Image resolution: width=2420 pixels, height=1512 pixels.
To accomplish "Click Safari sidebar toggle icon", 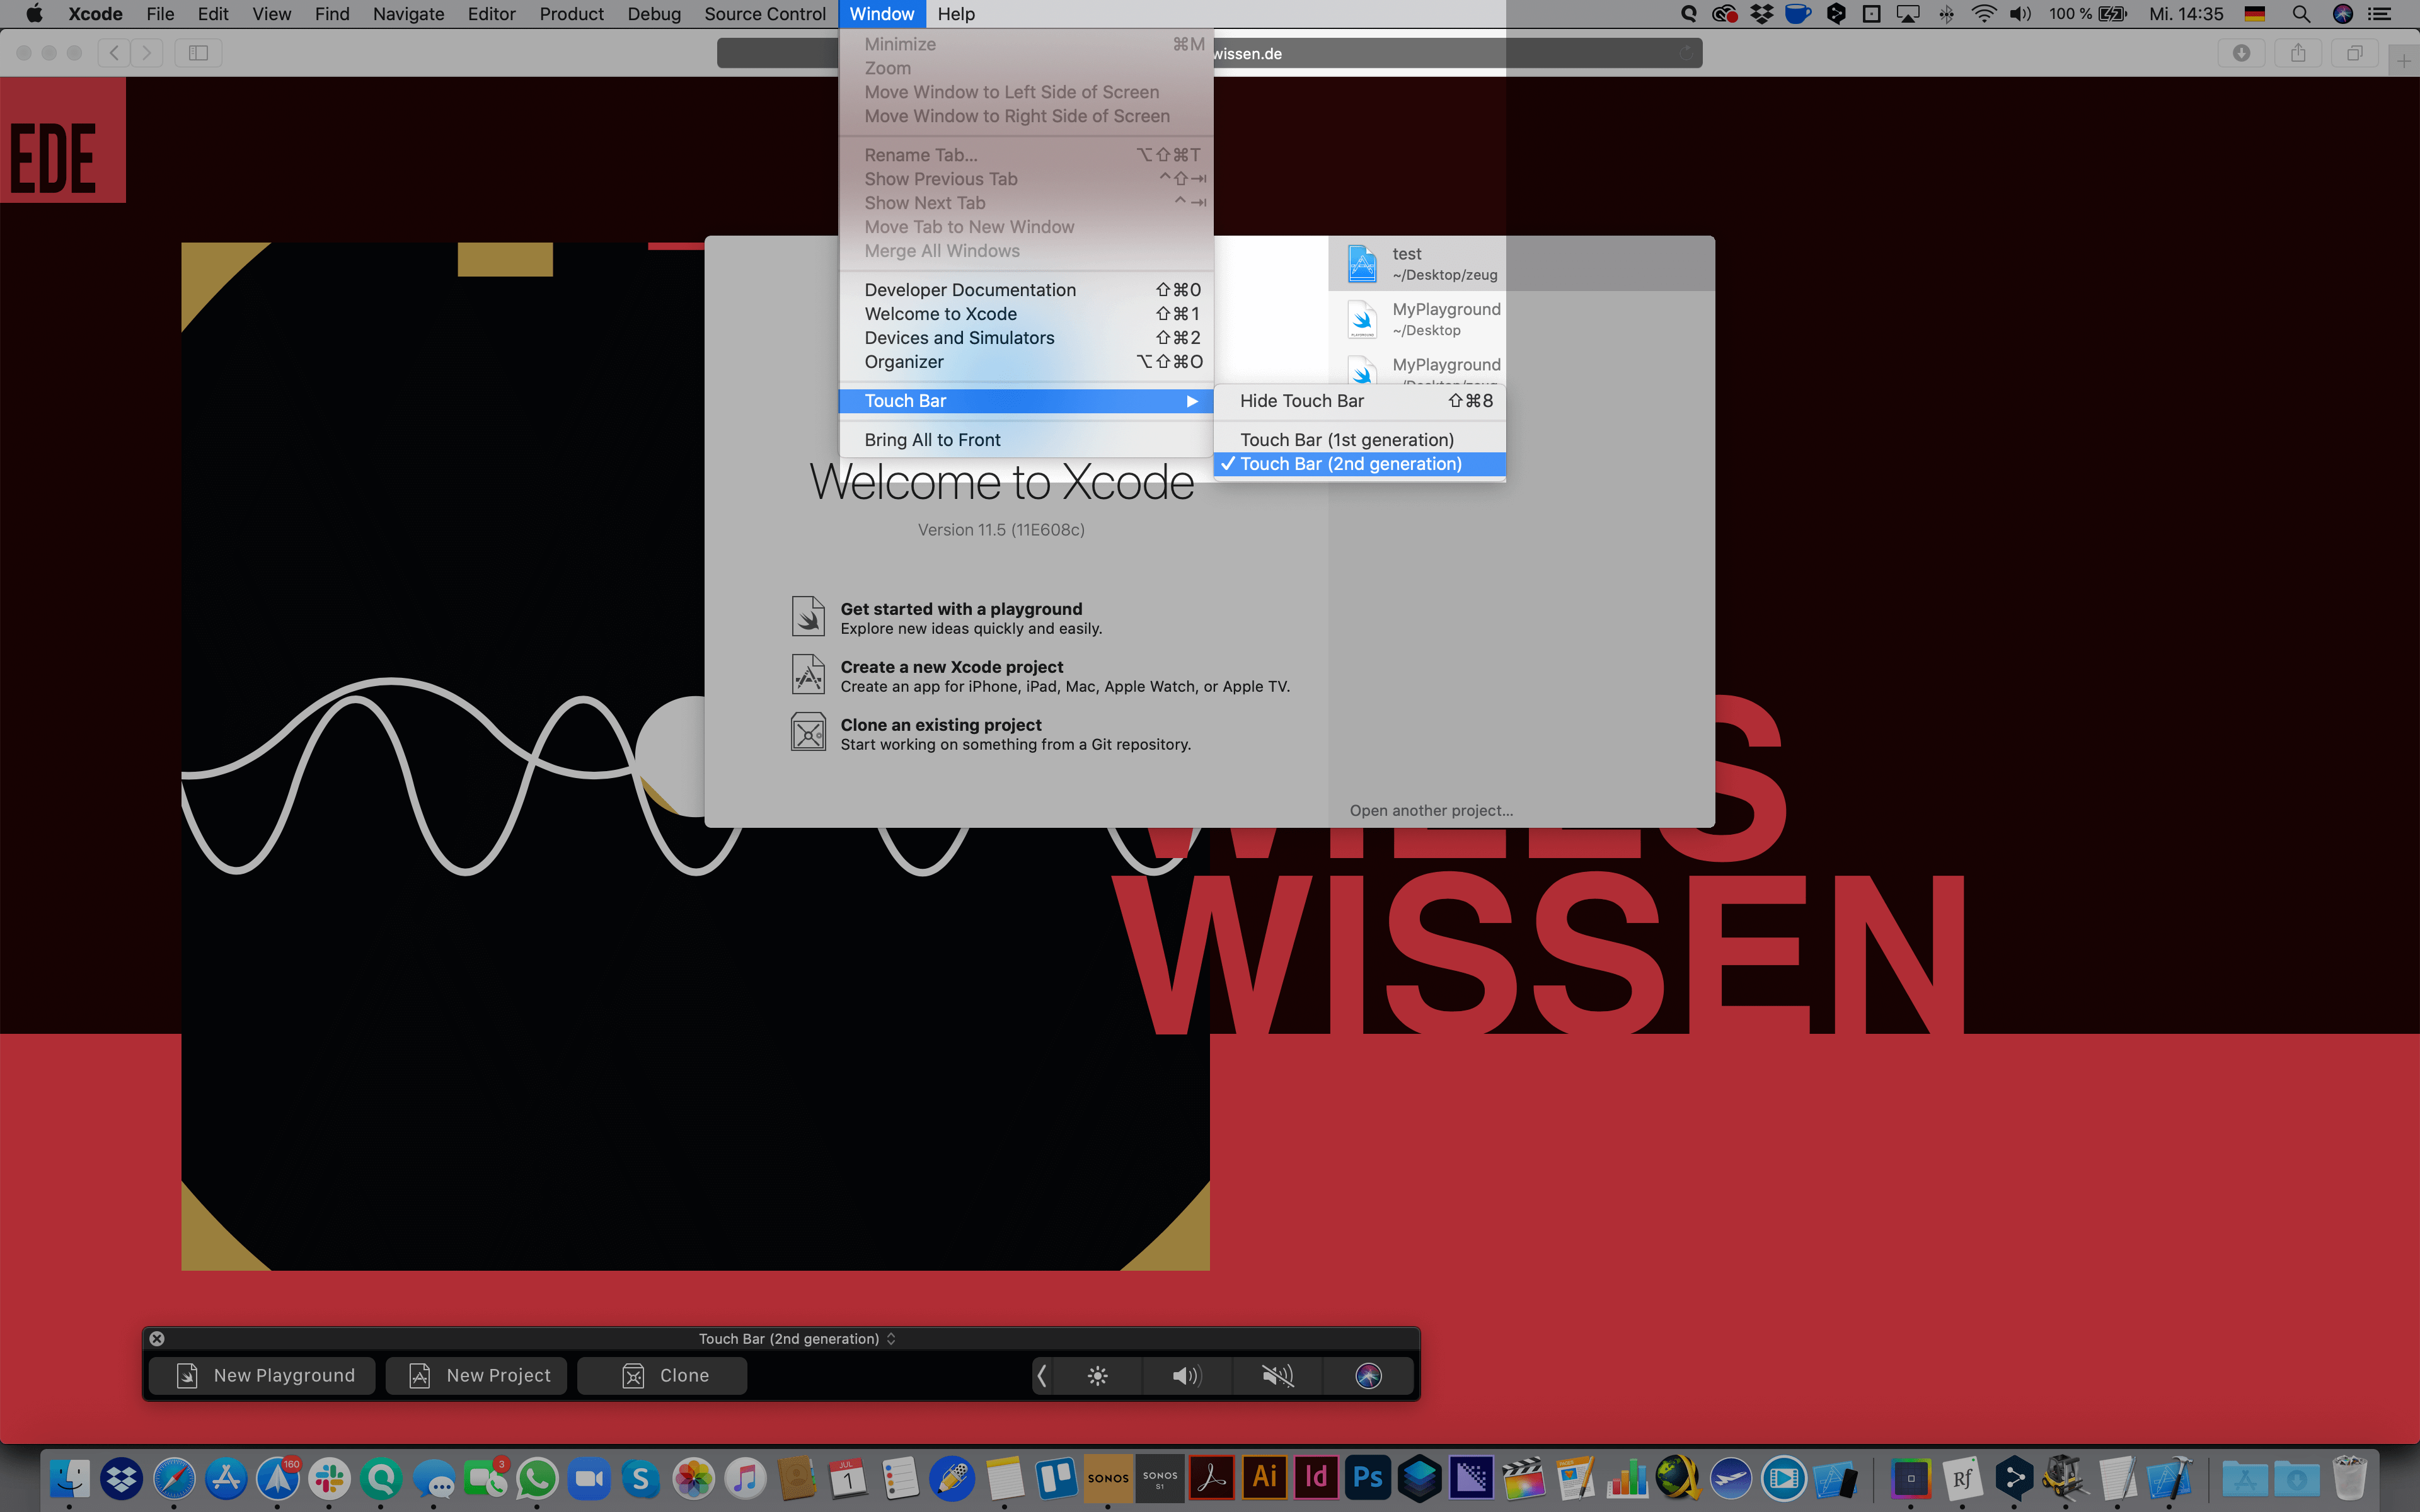I will point(198,53).
